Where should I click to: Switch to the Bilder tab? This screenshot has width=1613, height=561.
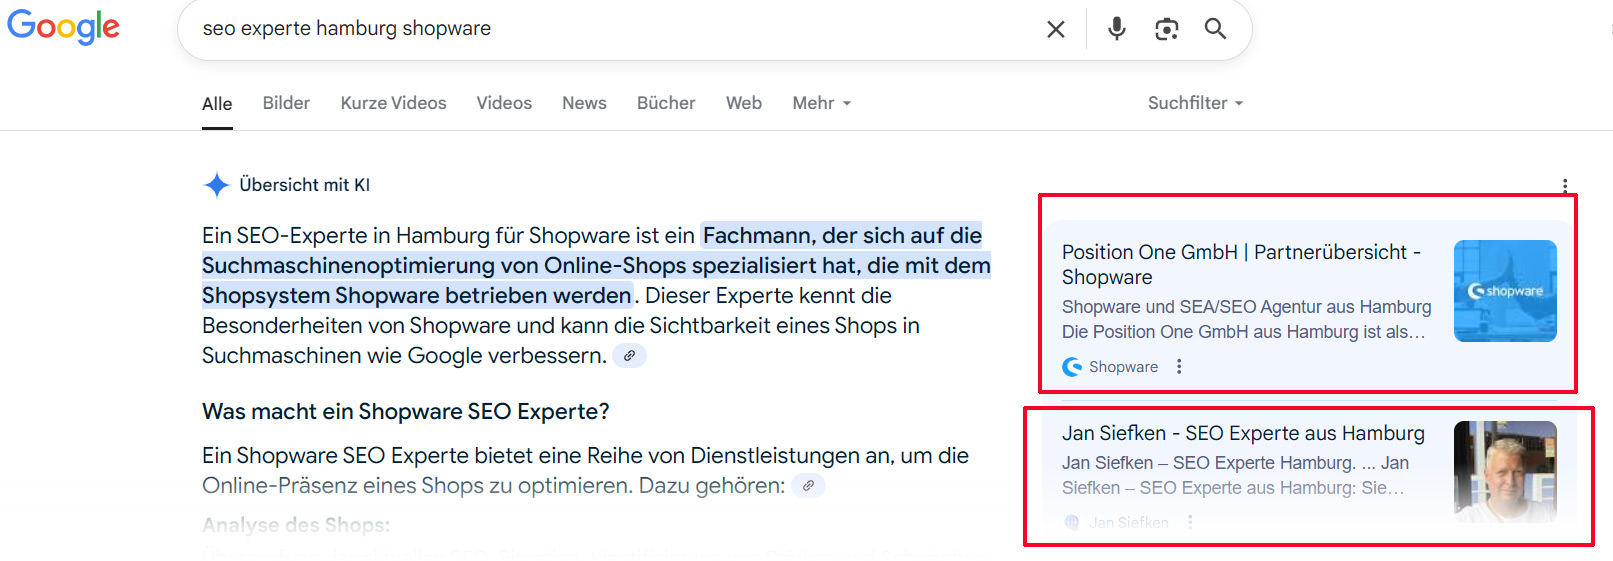(x=286, y=103)
